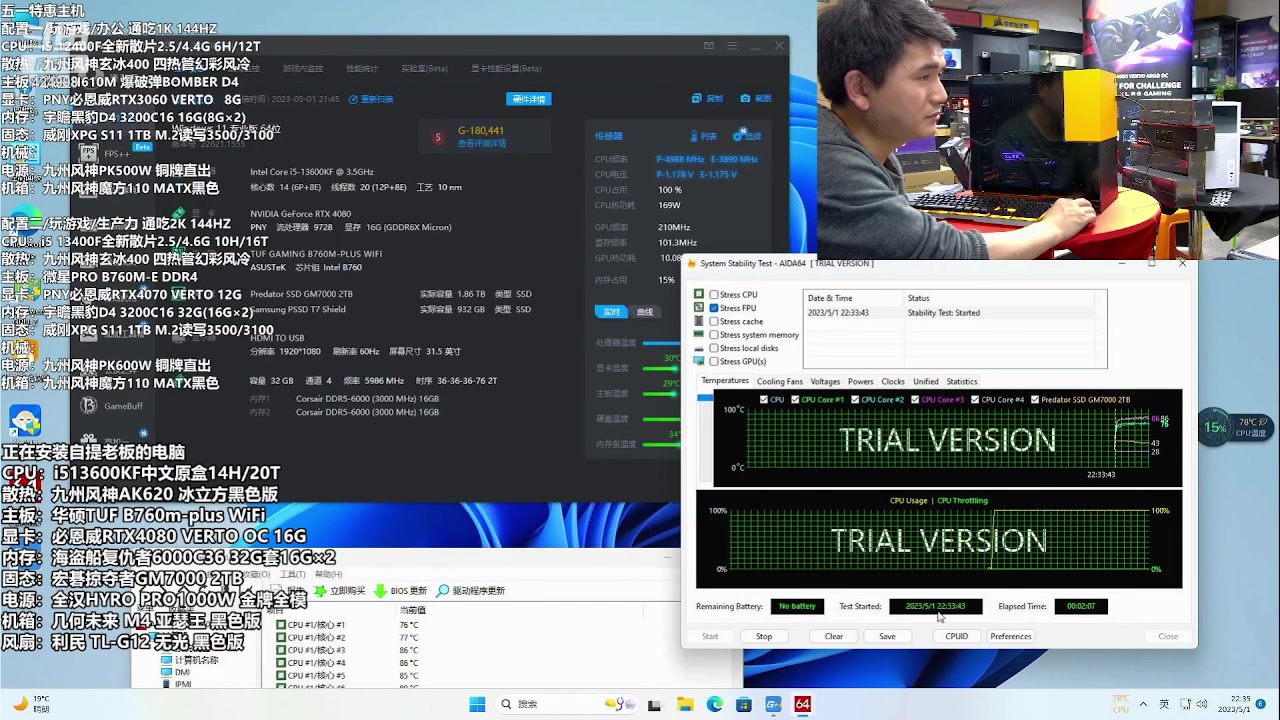Switch to the Powers tab
The width and height of the screenshot is (1280, 720).
point(861,381)
